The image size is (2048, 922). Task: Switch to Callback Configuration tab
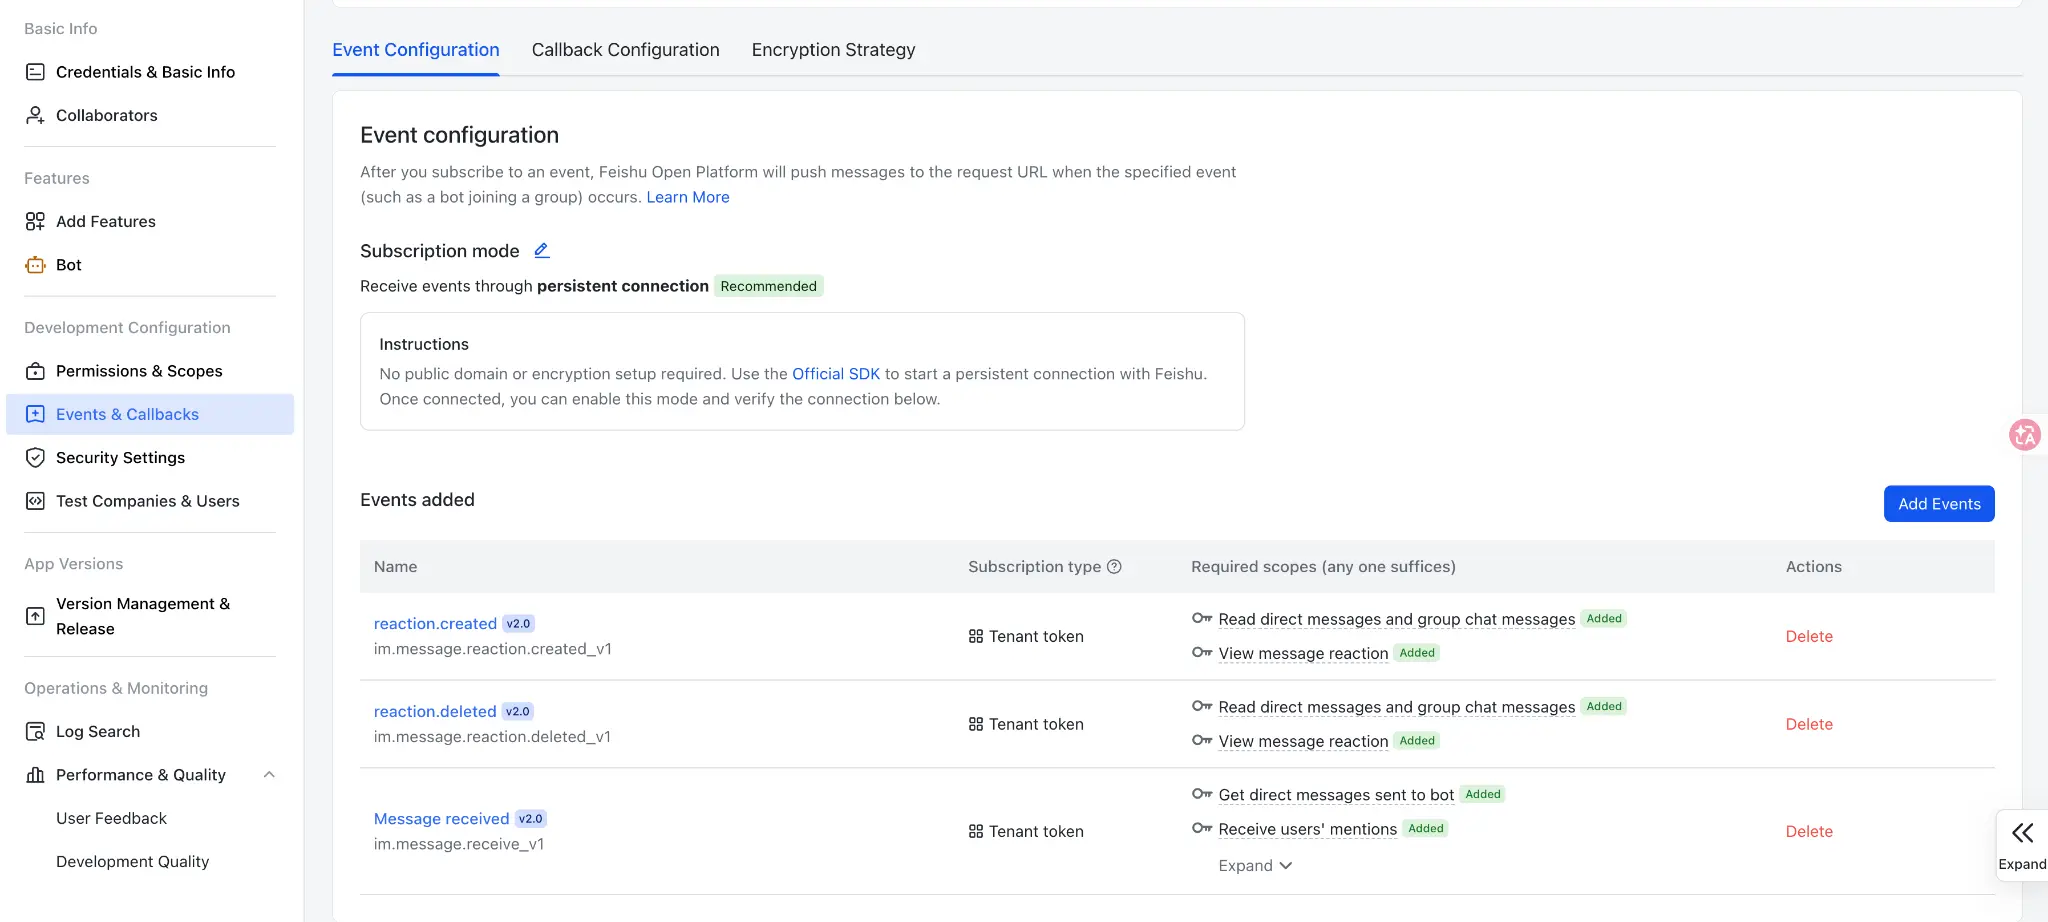point(626,50)
